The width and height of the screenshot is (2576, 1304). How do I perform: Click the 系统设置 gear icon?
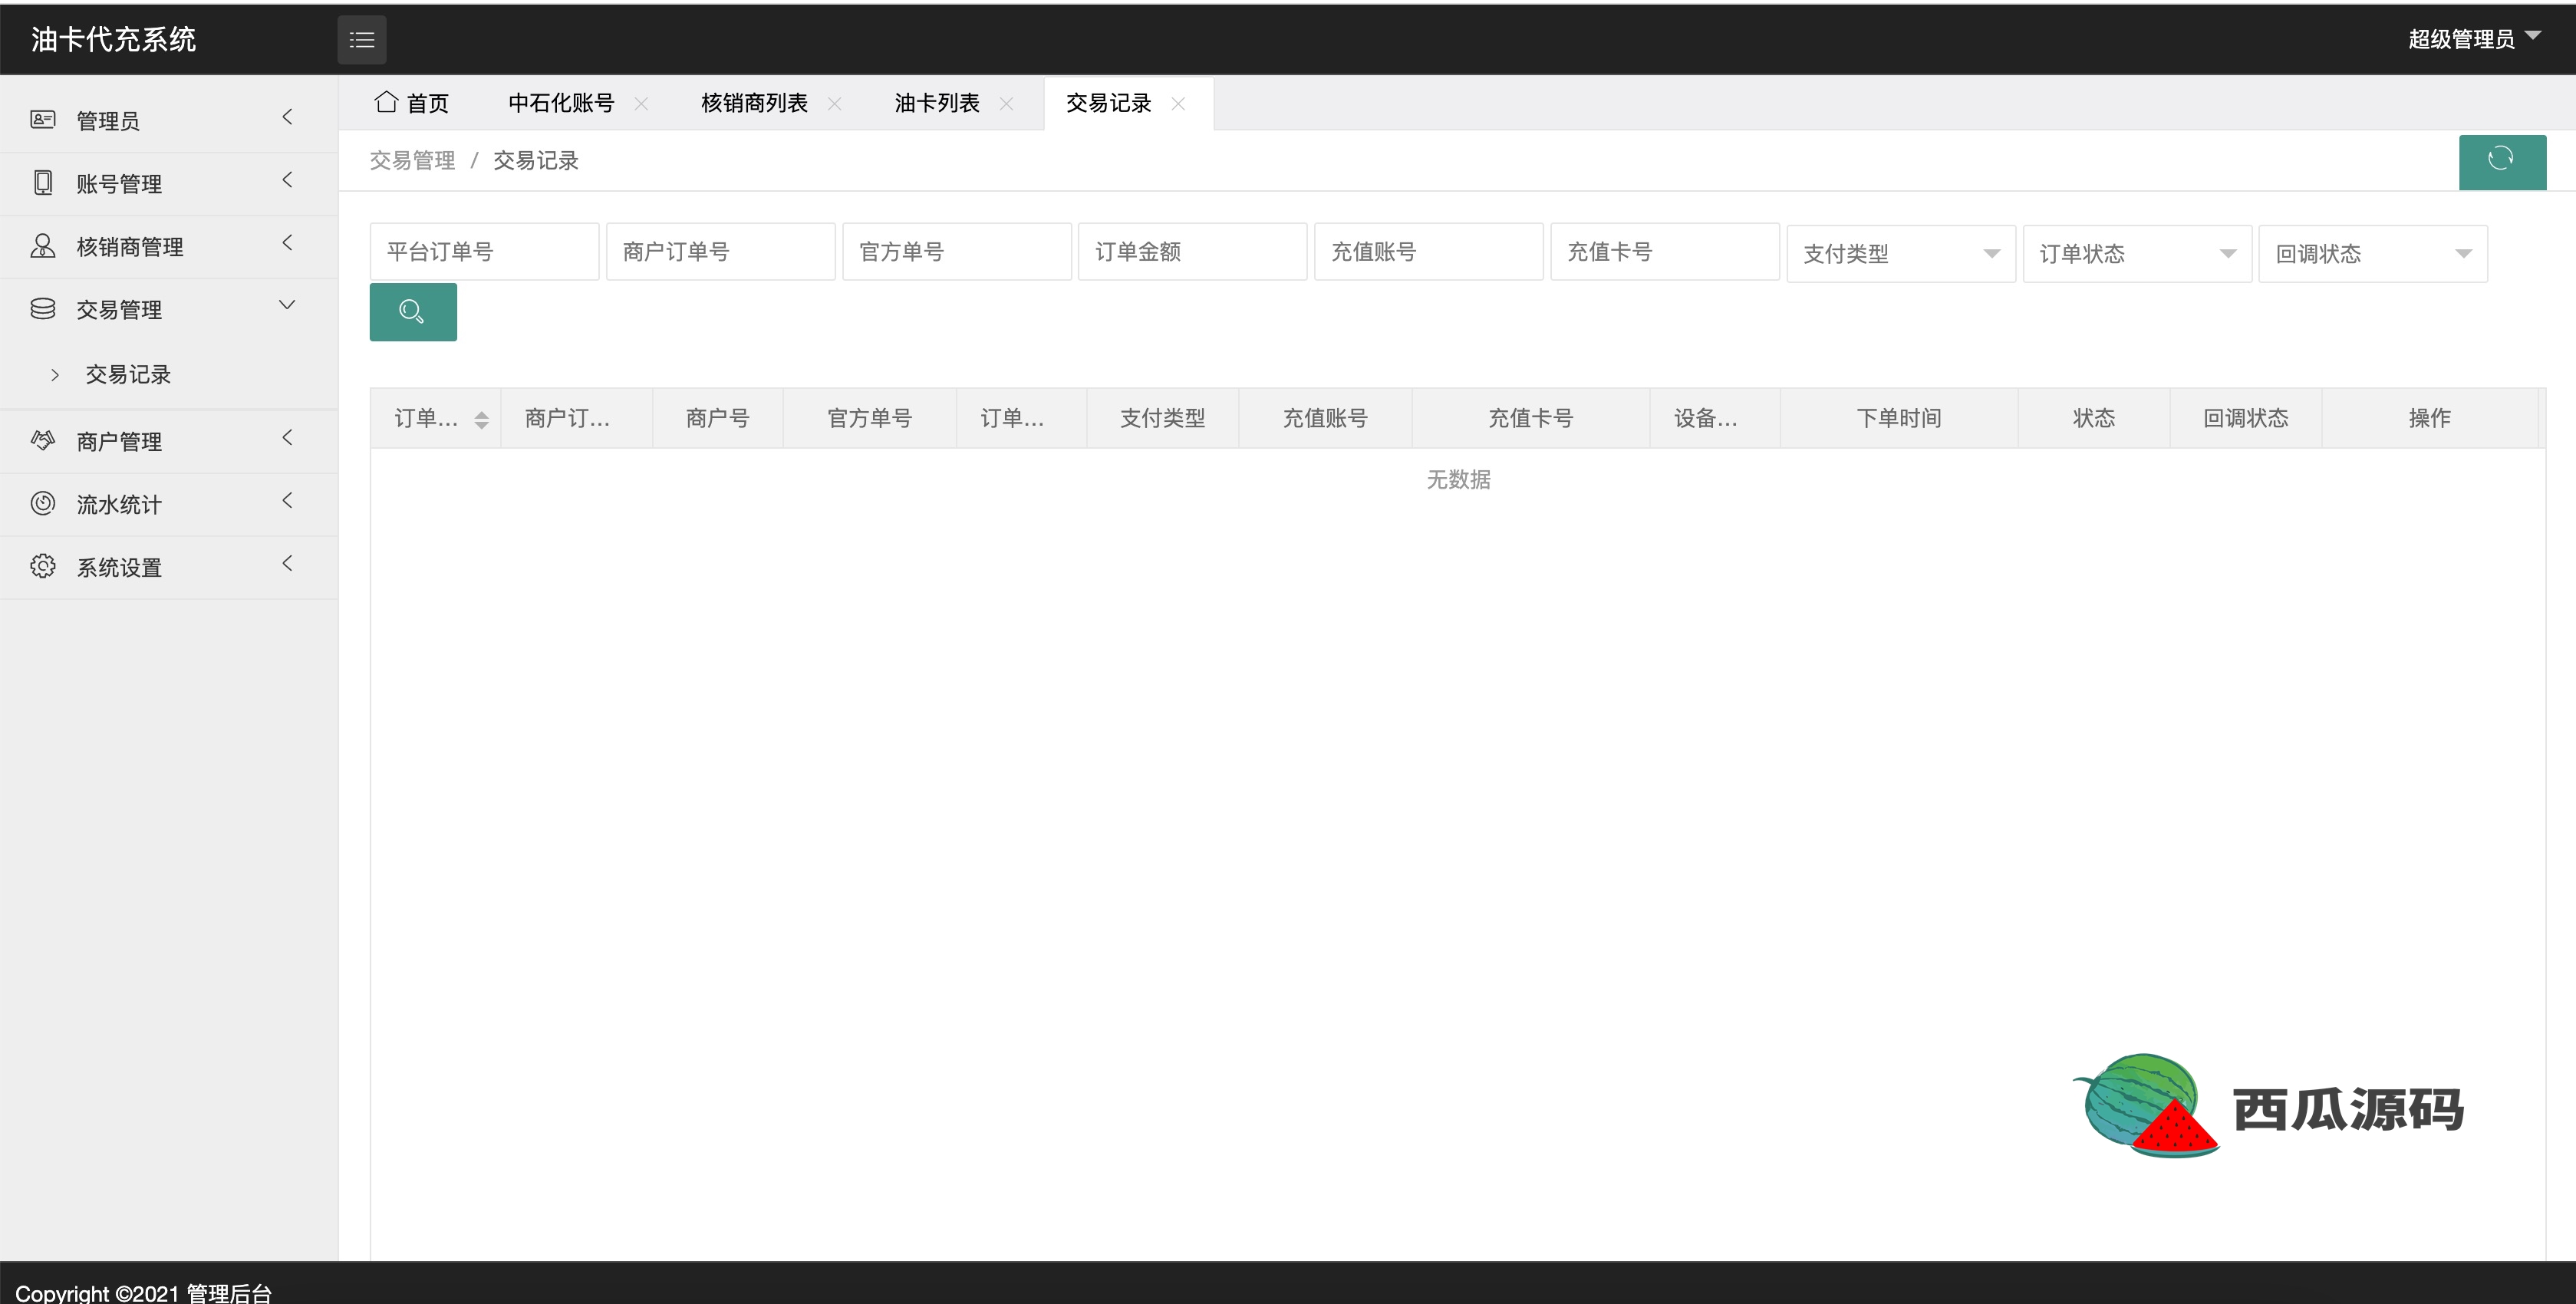pos(42,566)
